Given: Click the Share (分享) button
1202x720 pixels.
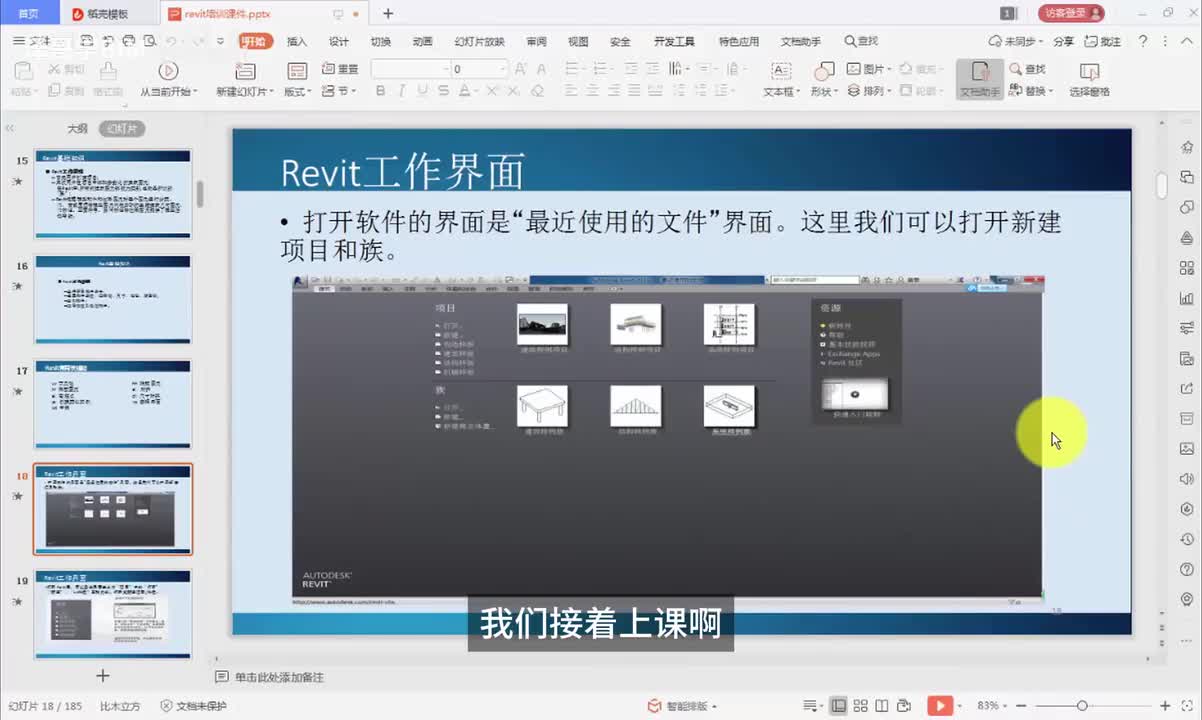Looking at the screenshot, I should click(x=1064, y=41).
